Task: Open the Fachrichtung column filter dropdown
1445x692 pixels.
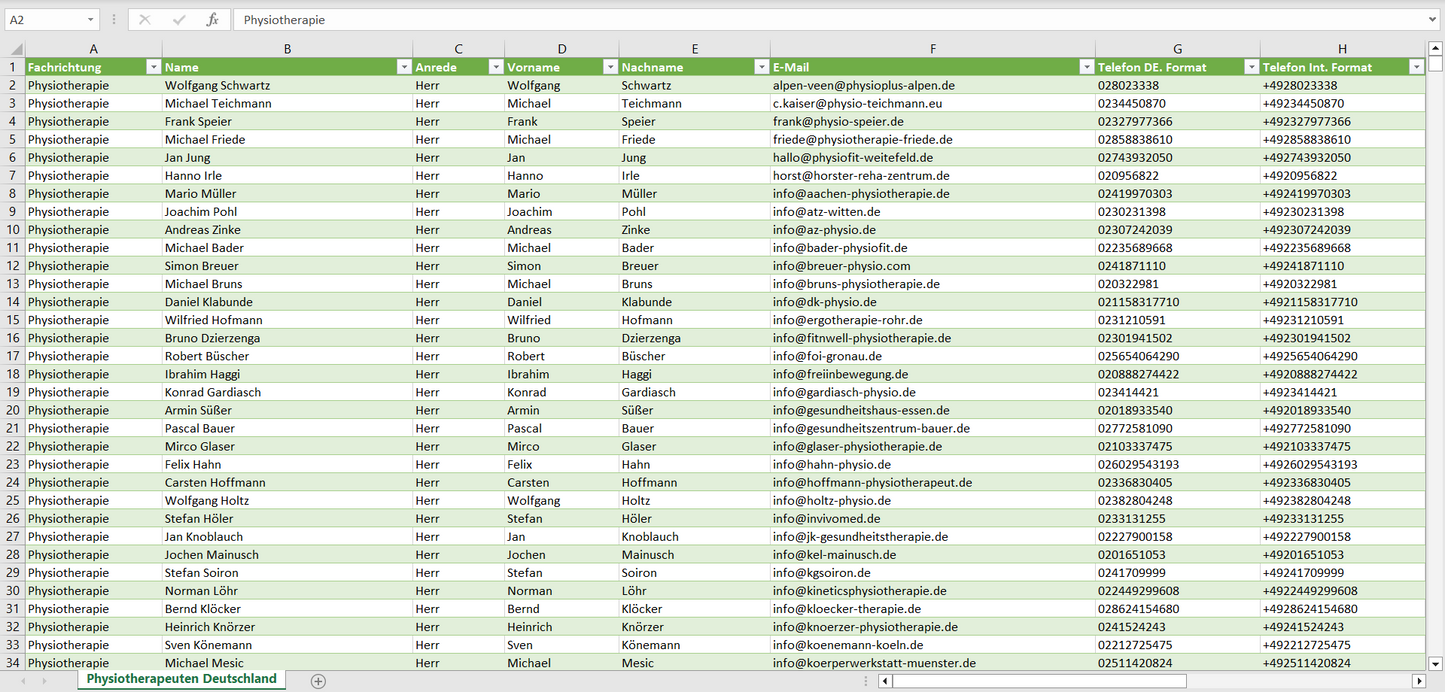Action: [153, 67]
